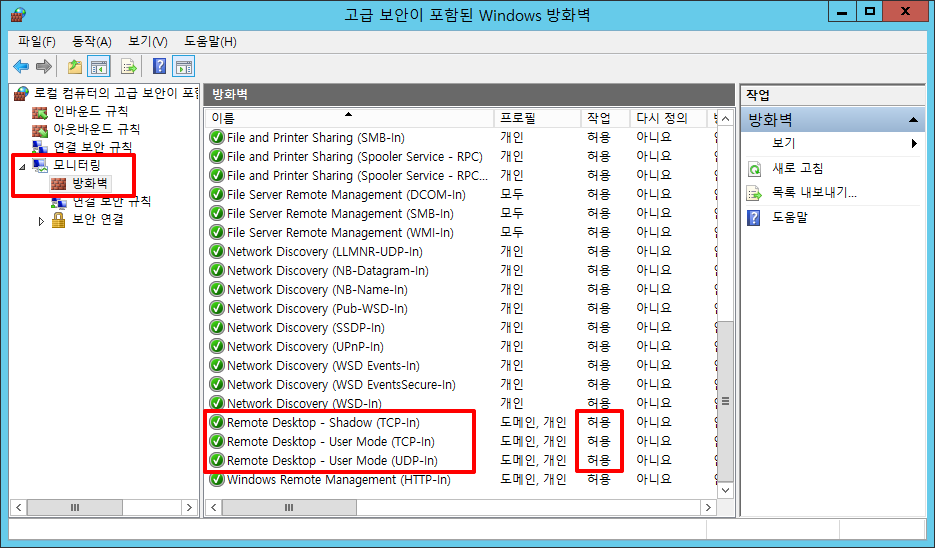Click green check icon of Network Discovery (UPnP-In)

tap(217, 346)
